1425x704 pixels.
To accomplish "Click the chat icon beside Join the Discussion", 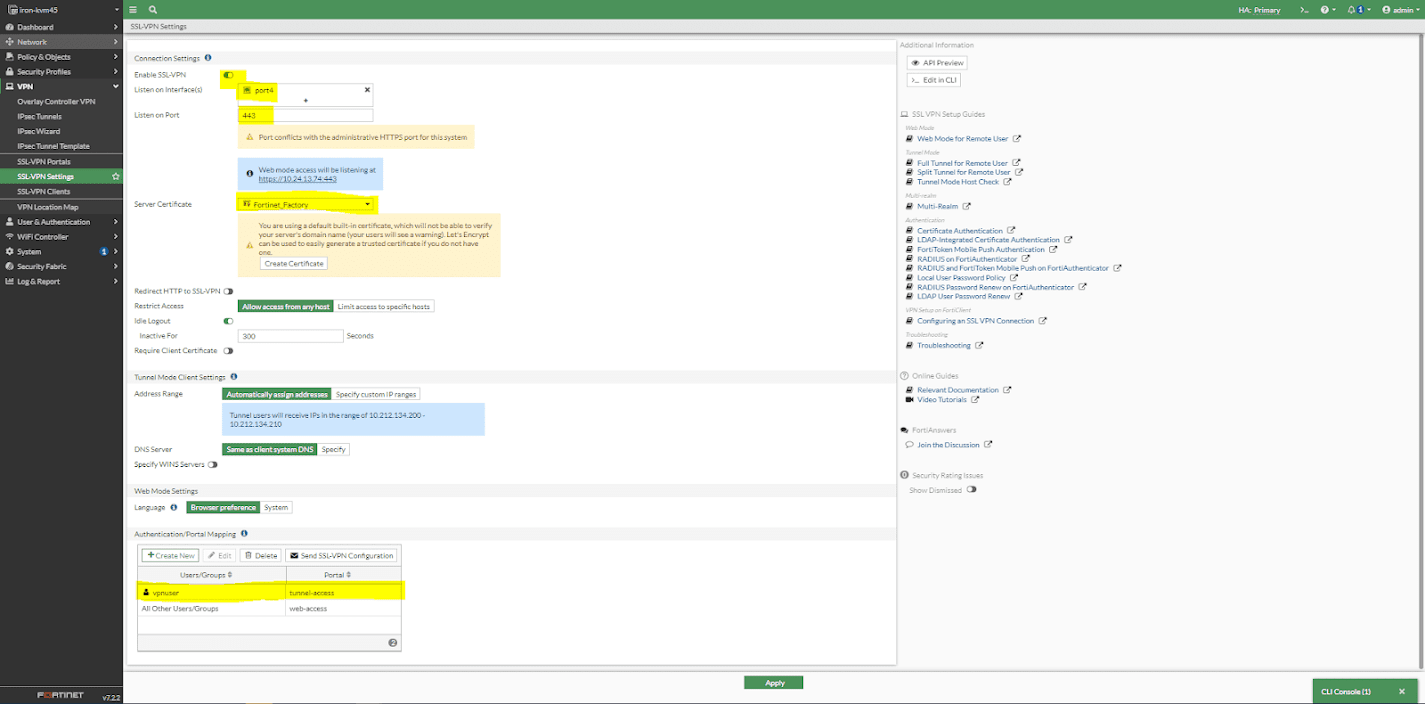I will [x=910, y=445].
